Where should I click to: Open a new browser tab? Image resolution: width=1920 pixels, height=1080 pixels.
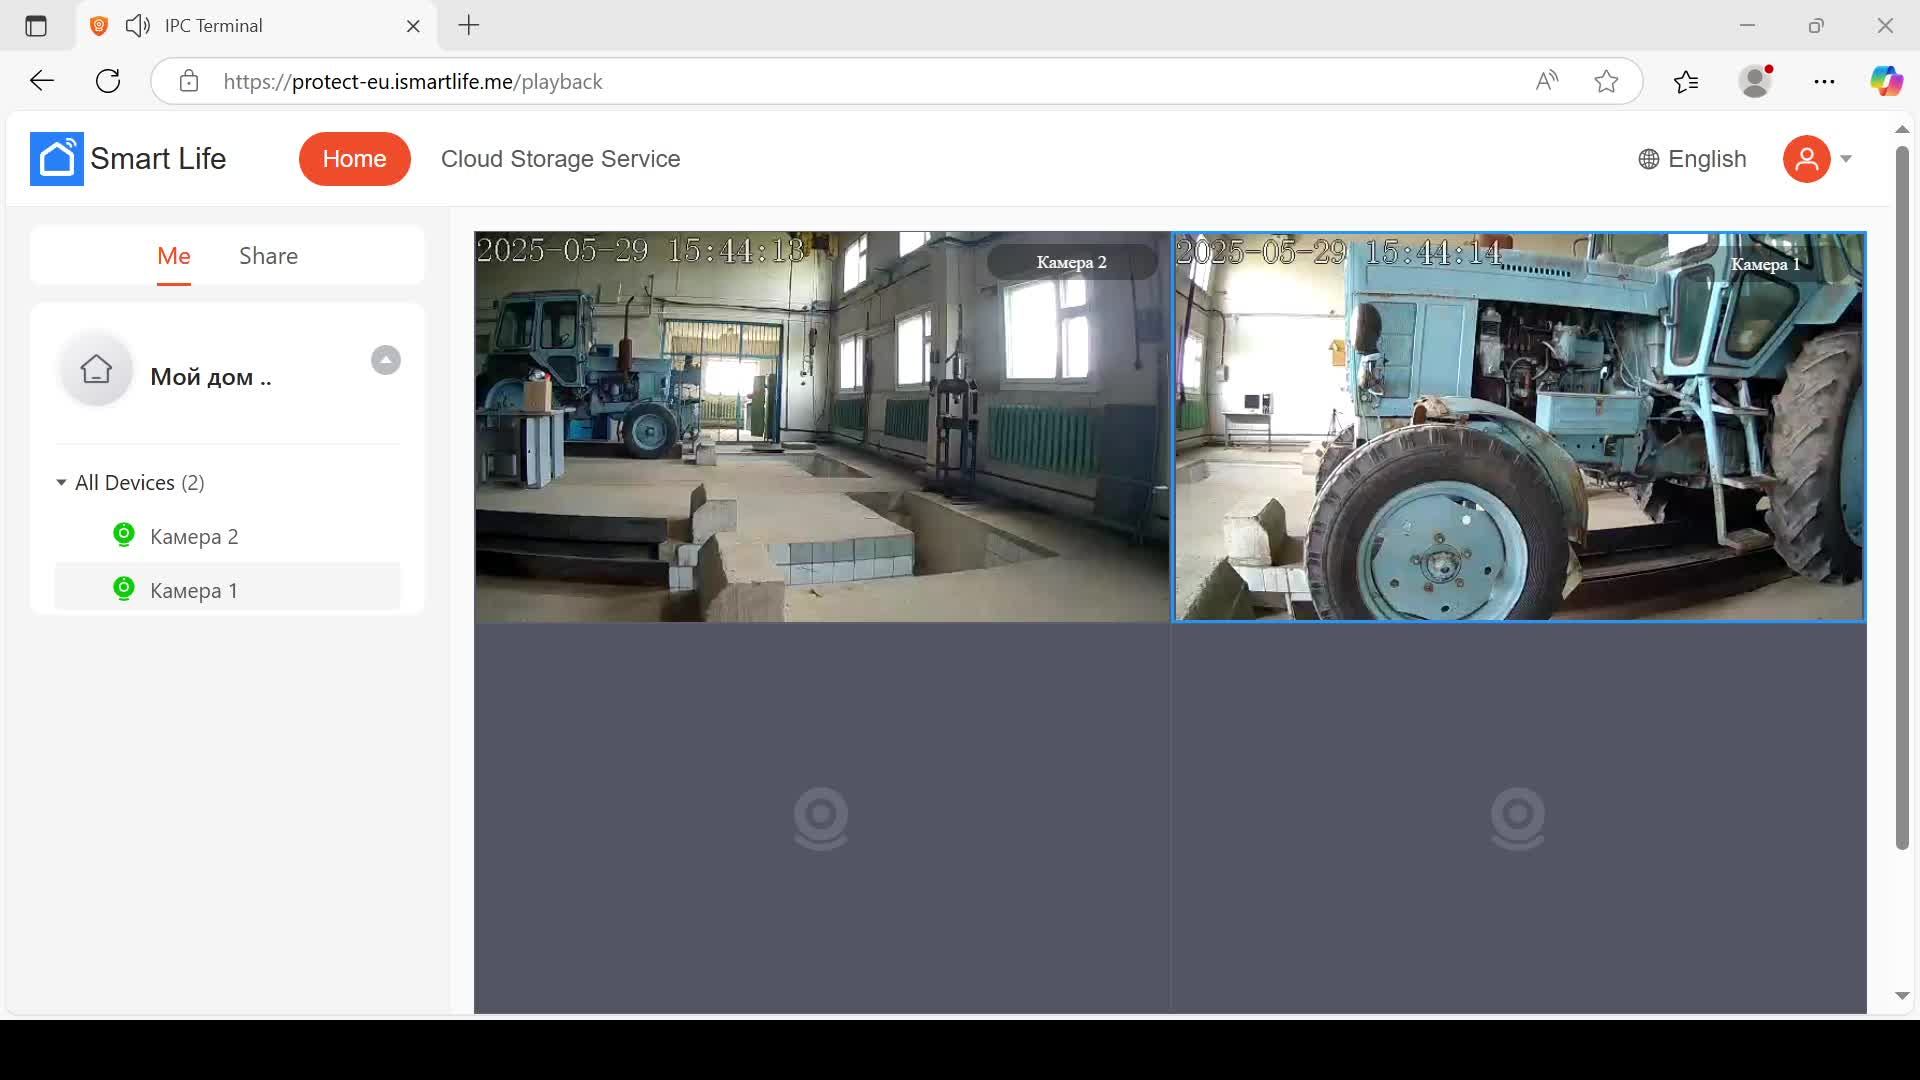click(x=469, y=26)
